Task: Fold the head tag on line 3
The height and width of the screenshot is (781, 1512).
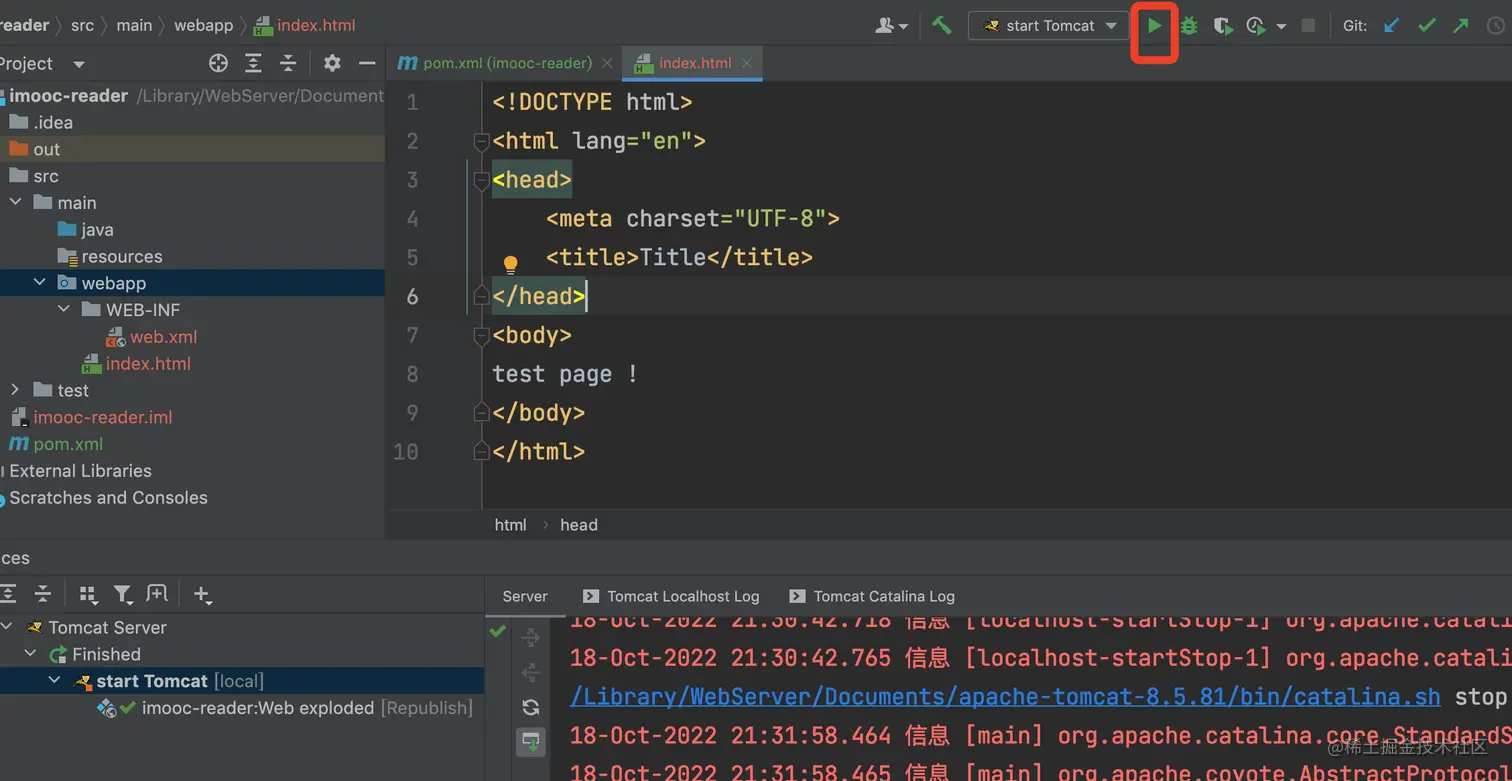Action: coord(481,181)
